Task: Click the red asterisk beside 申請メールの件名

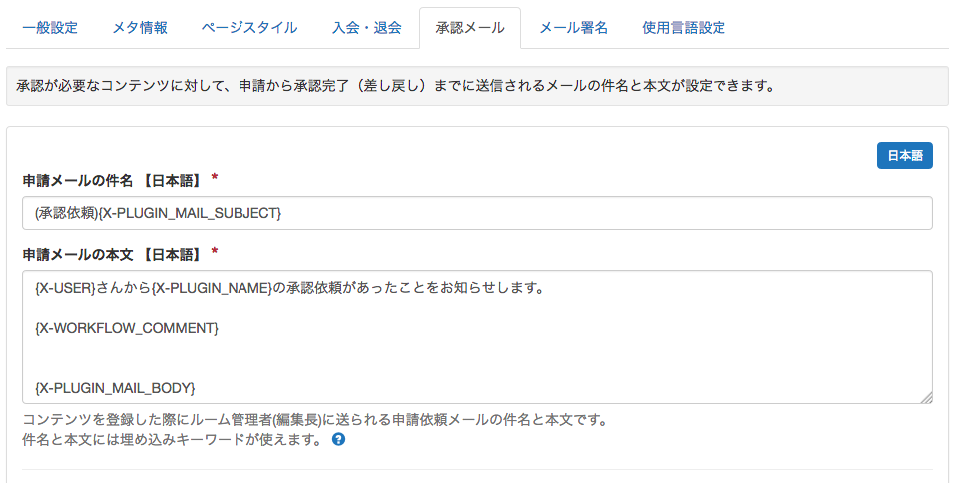Action: [x=215, y=178]
